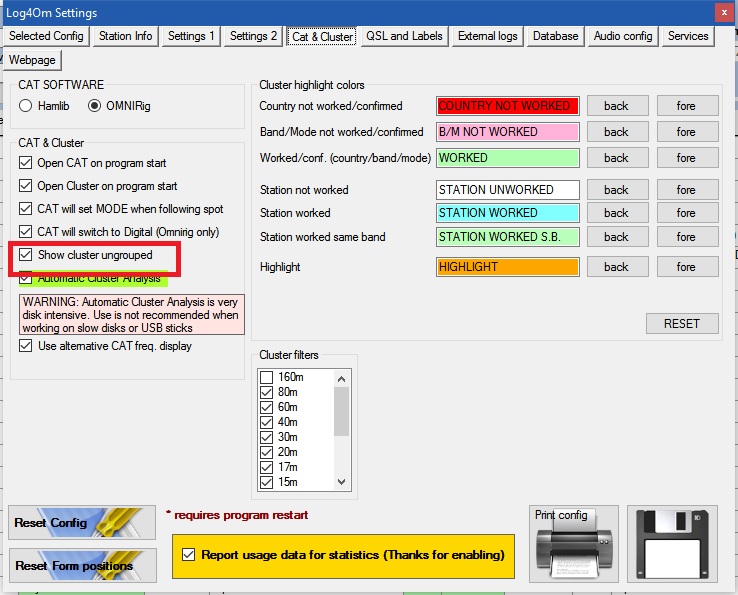Viewport: 738px width, 595px height.
Task: Open Database tab
Action: click(555, 36)
